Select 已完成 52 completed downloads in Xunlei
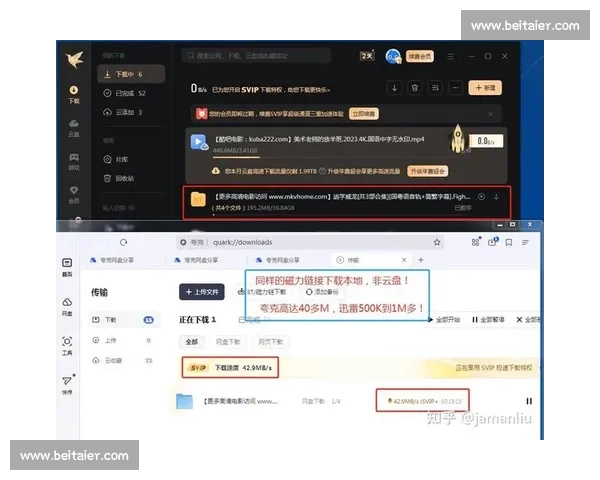 [125, 93]
